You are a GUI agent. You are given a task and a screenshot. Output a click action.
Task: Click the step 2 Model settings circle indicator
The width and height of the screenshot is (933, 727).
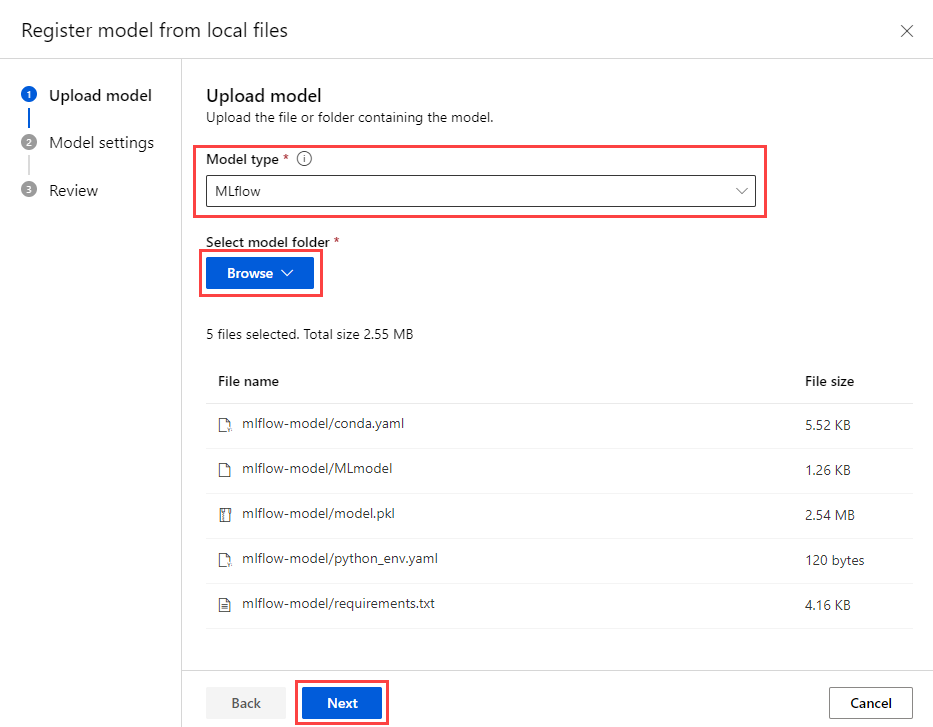coord(27,142)
